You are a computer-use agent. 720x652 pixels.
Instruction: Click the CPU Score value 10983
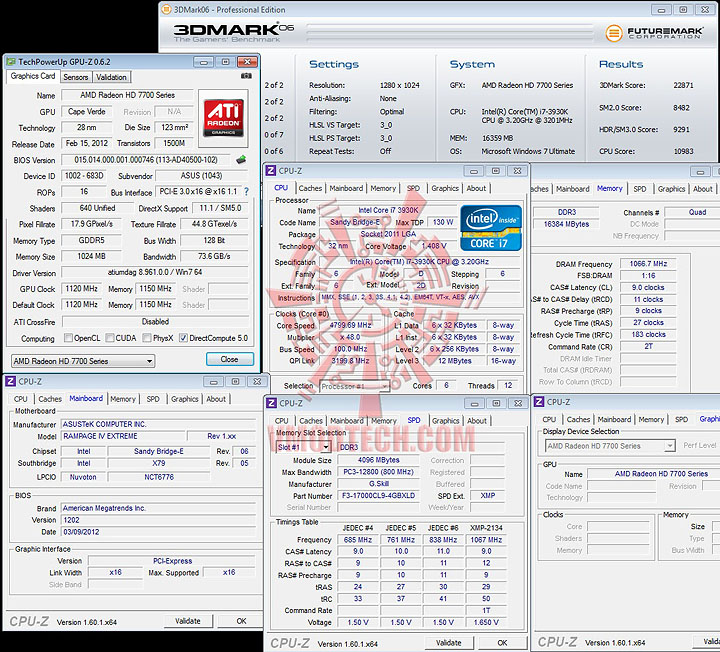tap(683, 151)
